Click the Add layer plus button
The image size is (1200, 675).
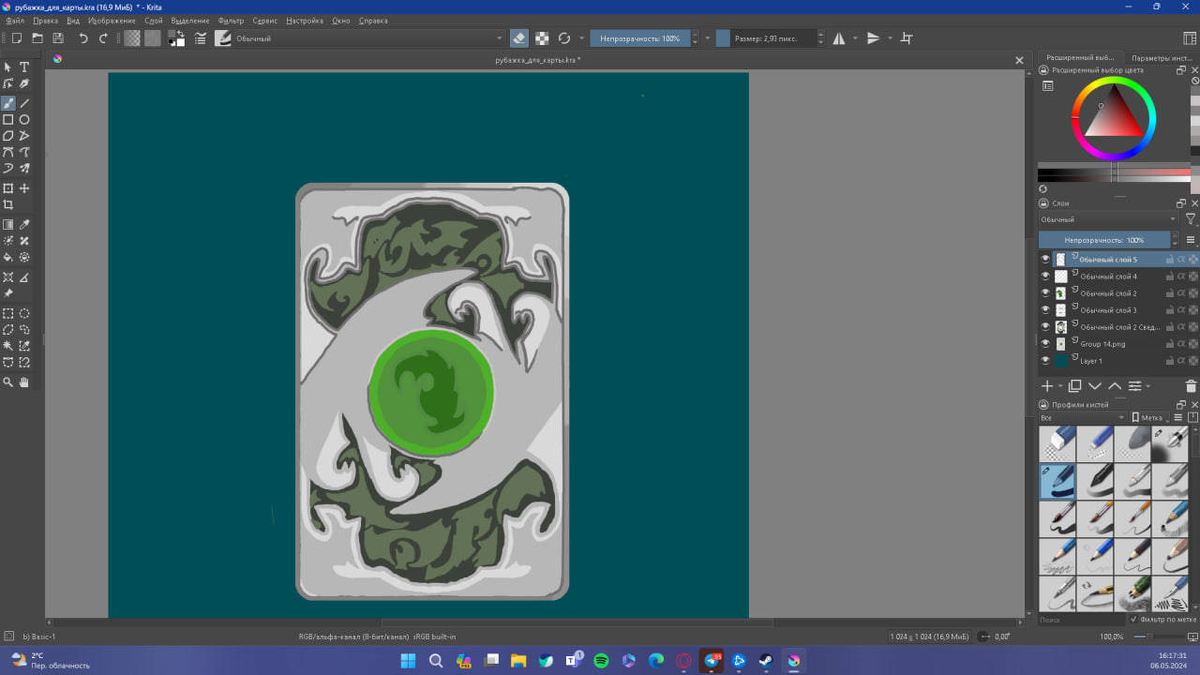pyautogui.click(x=1047, y=386)
